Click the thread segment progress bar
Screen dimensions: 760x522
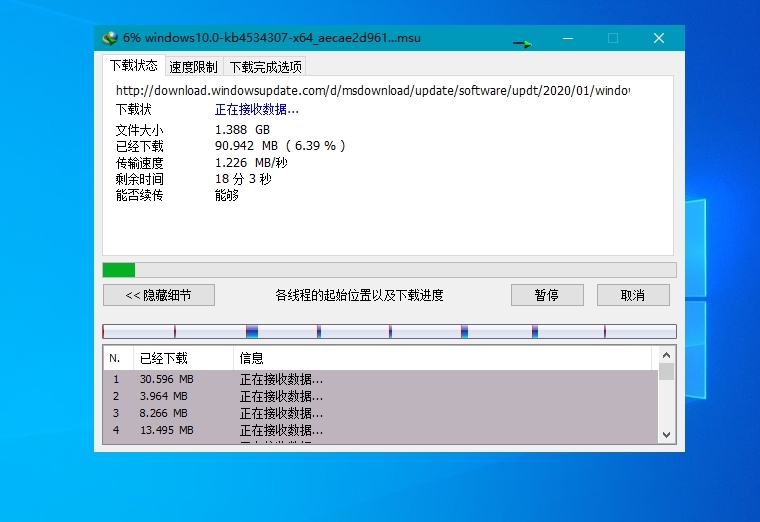click(389, 331)
